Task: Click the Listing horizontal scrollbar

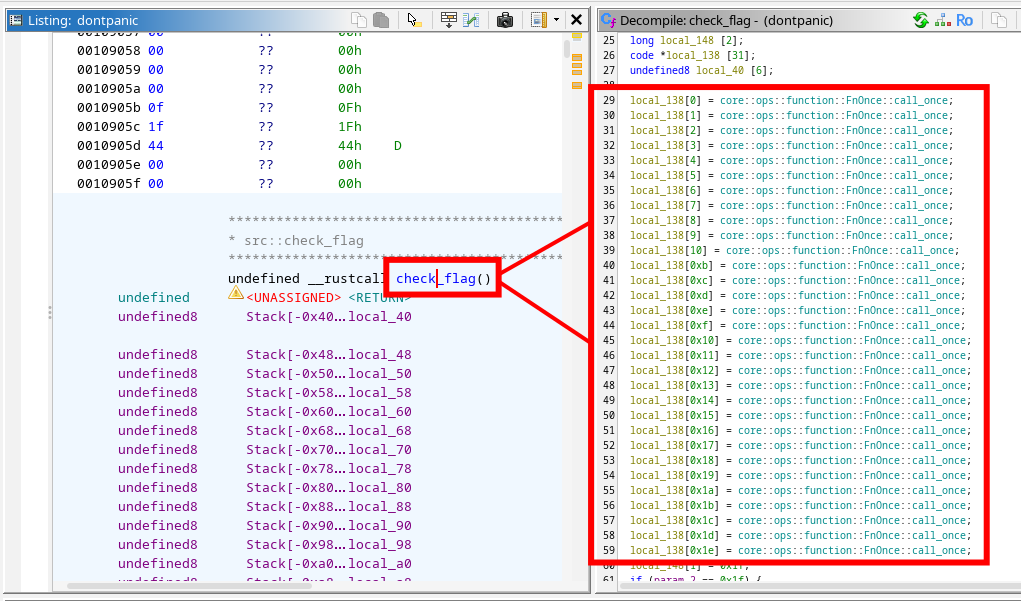Action: (300, 586)
